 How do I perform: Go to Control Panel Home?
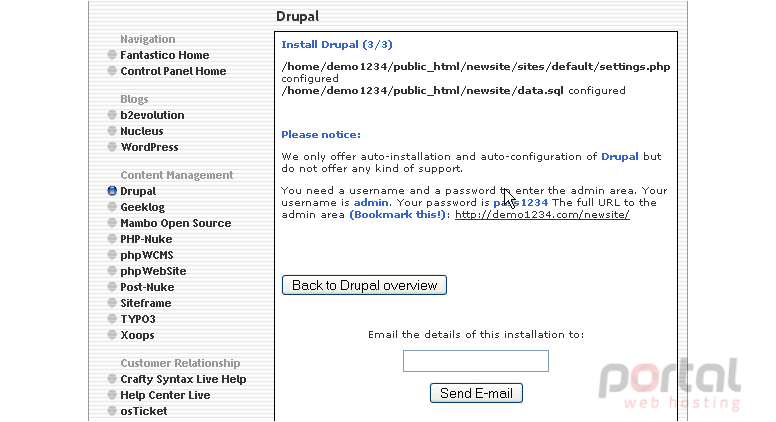tap(173, 71)
